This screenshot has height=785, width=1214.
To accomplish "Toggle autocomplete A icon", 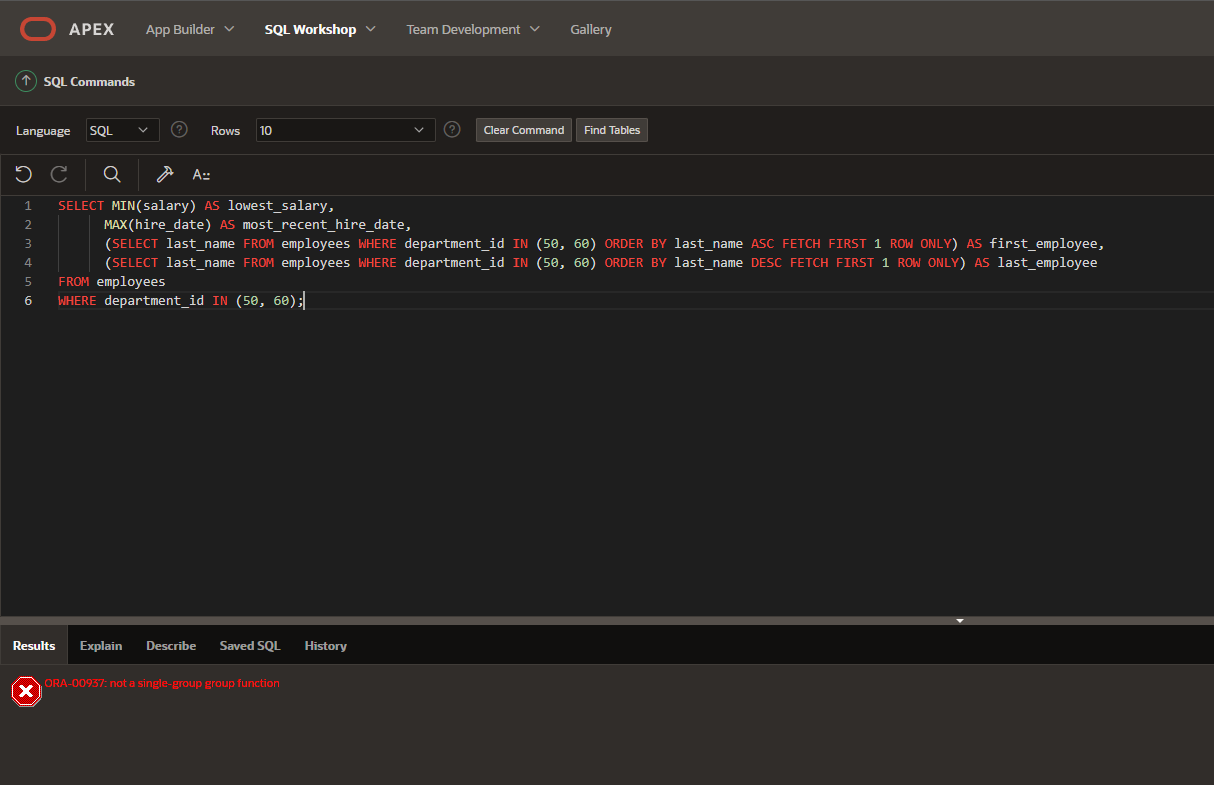I will click(201, 174).
